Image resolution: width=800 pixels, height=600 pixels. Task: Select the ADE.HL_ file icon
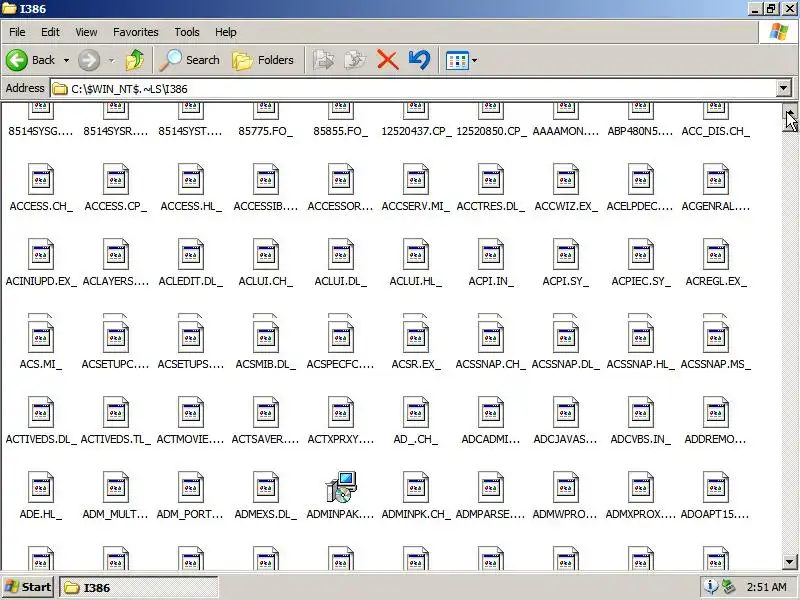click(x=41, y=487)
